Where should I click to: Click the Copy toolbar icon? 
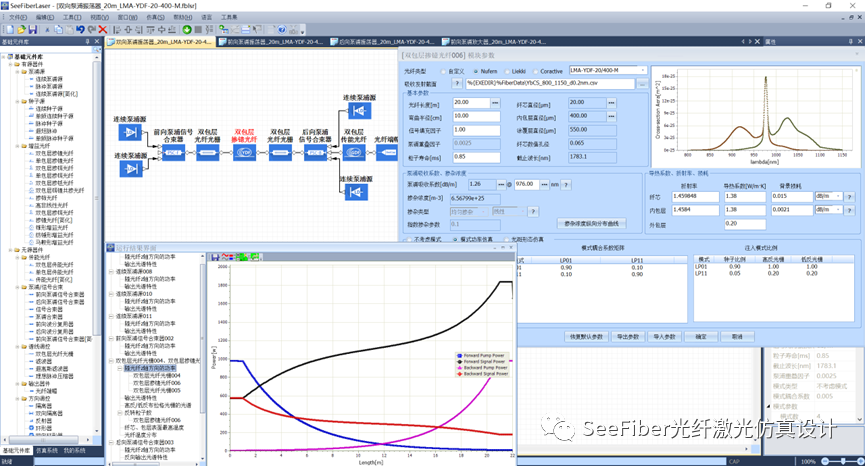58,29
